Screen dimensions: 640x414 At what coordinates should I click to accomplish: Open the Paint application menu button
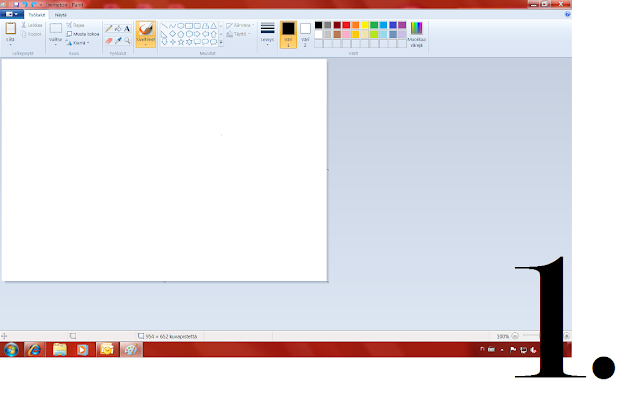point(11,14)
